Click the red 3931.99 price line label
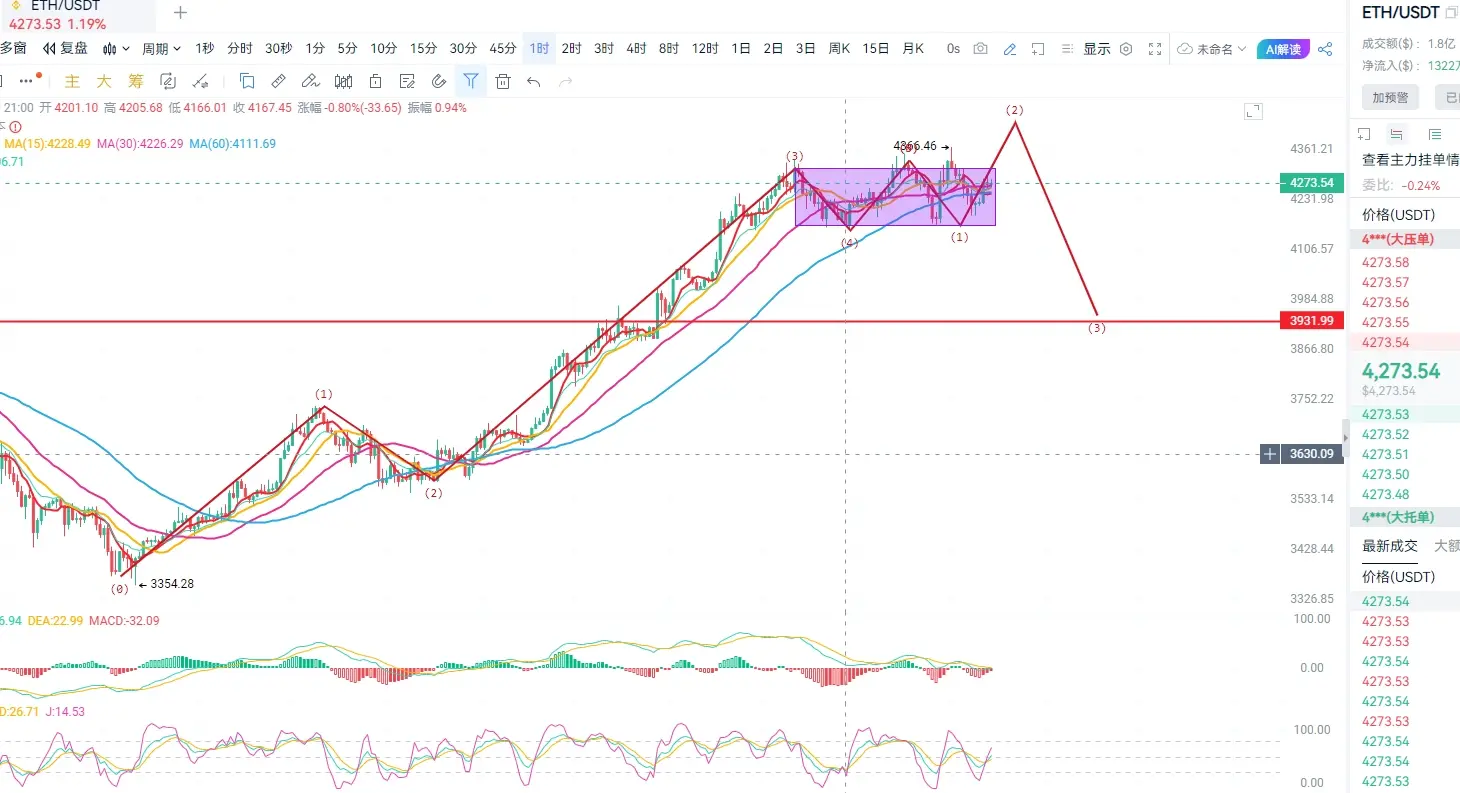 [x=1312, y=320]
